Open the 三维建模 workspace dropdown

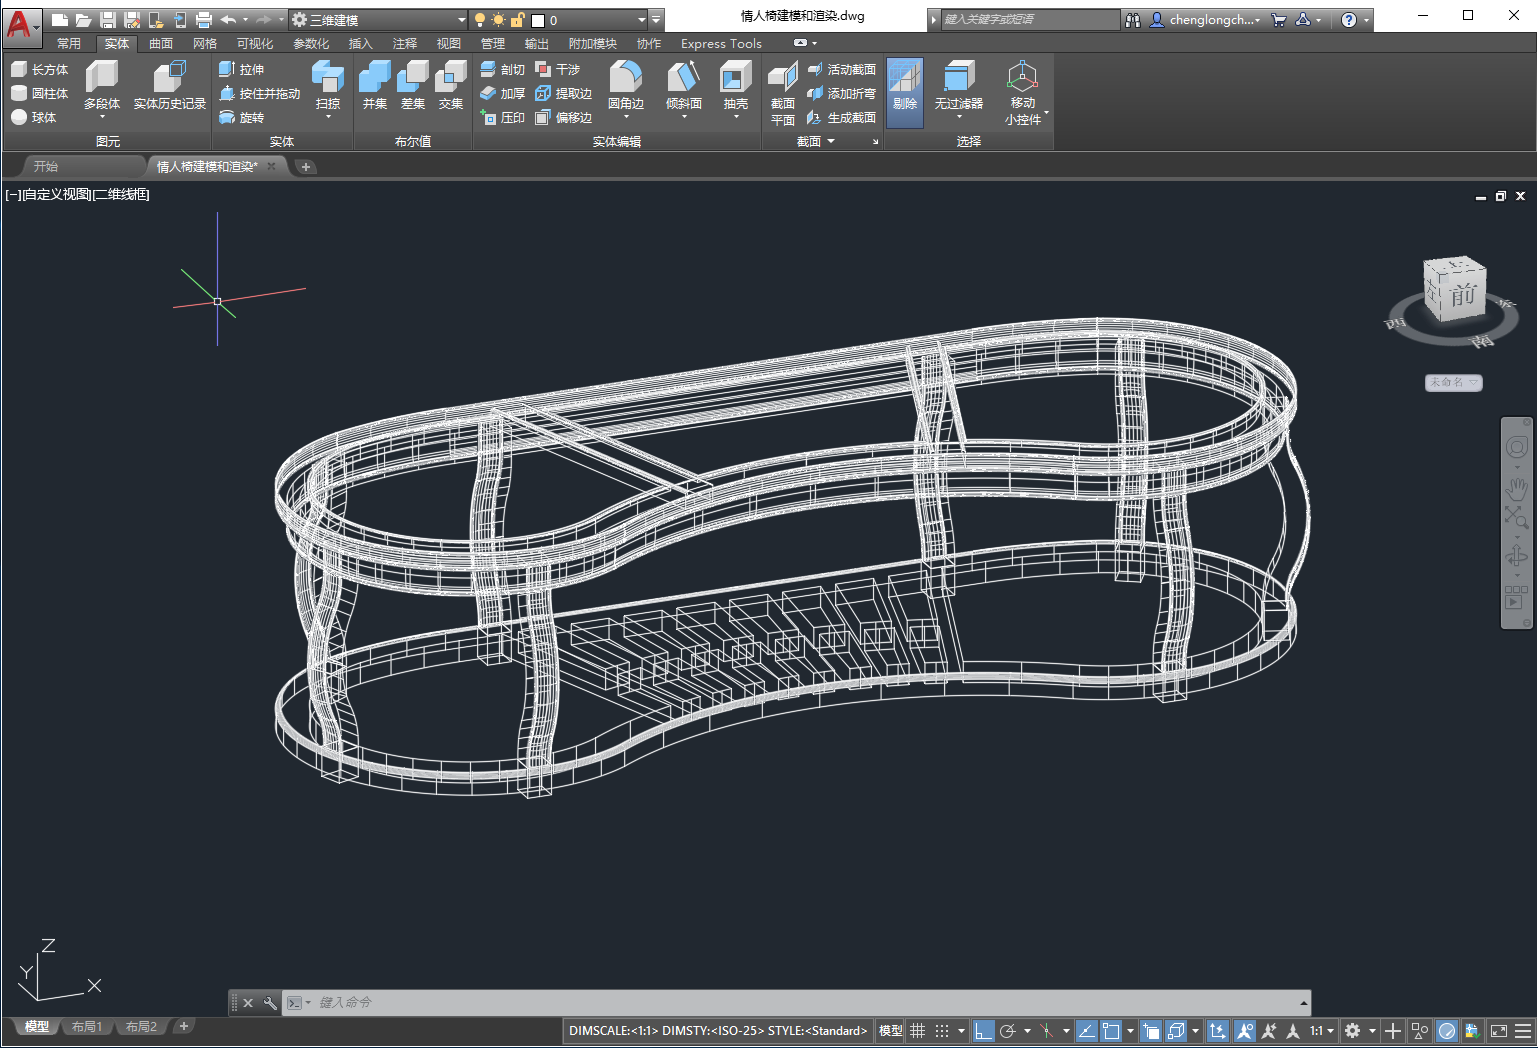(x=461, y=19)
